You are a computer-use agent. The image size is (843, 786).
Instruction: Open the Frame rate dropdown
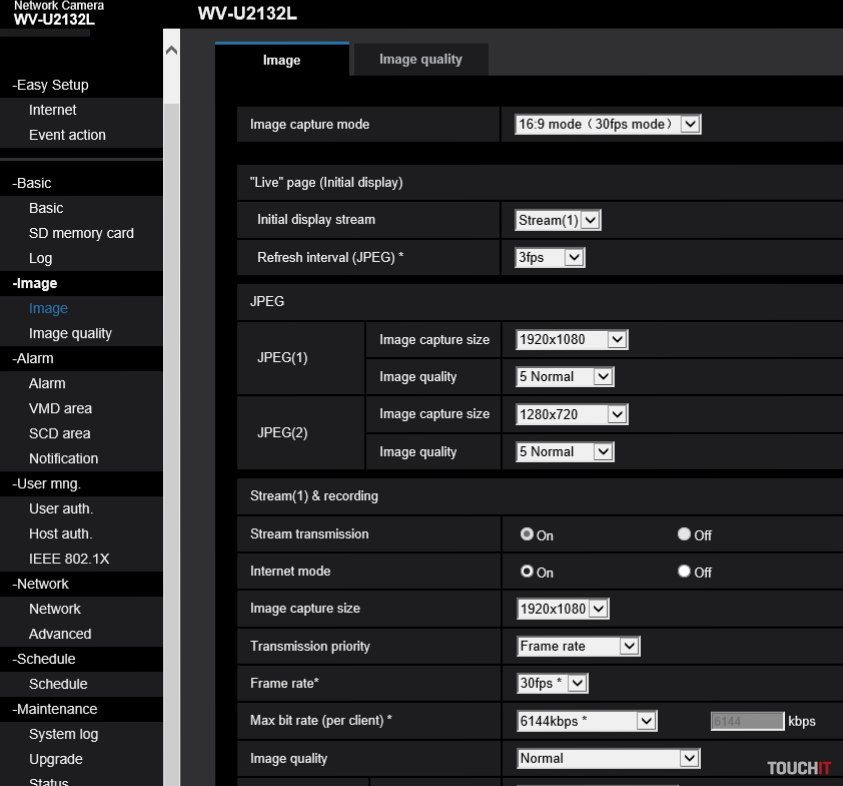click(x=554, y=683)
